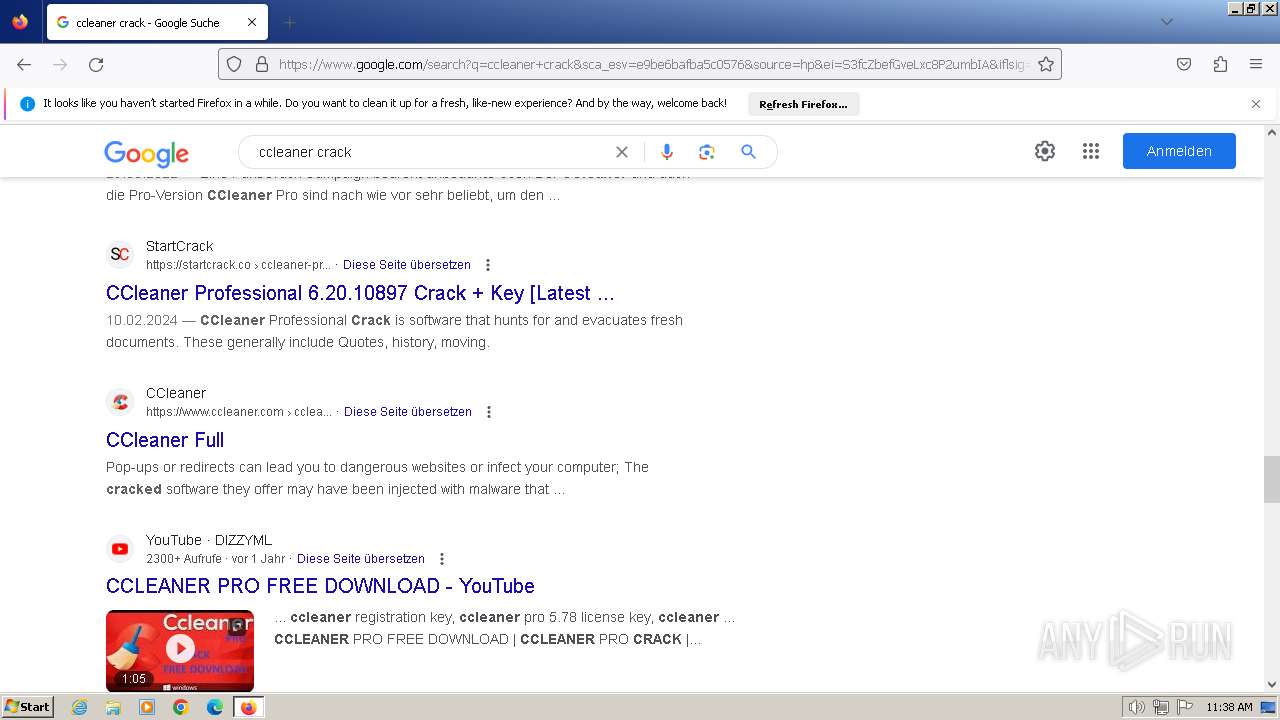Open the Extensions puzzle icon
This screenshot has width=1280, height=720.
tap(1220, 64)
